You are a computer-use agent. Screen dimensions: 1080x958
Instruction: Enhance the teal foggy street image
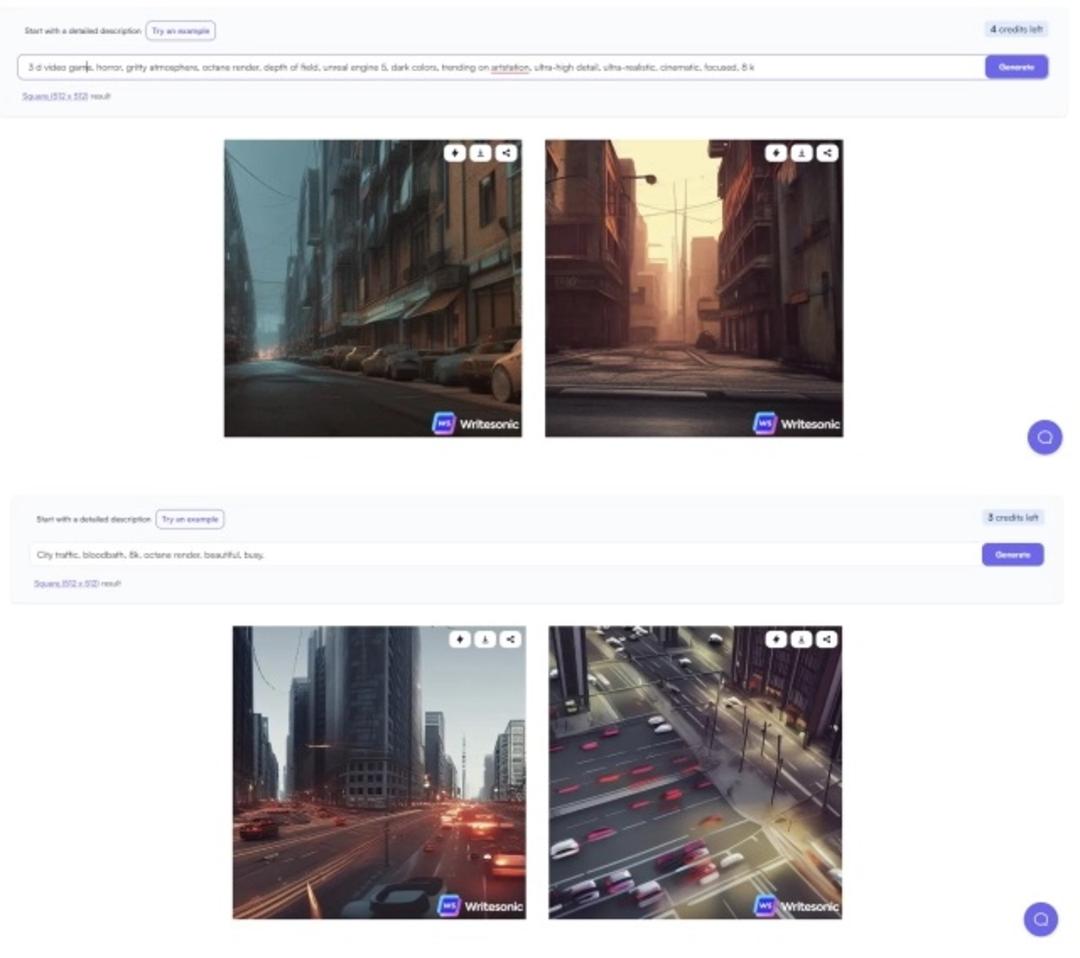tap(455, 153)
